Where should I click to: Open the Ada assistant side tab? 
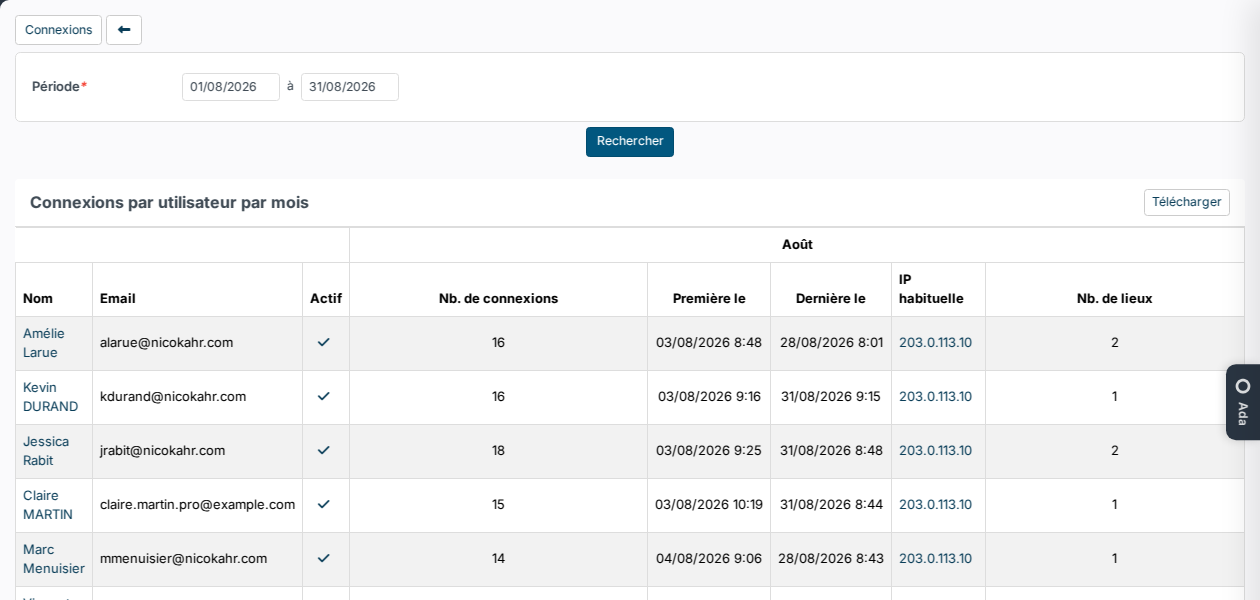pos(1243,402)
